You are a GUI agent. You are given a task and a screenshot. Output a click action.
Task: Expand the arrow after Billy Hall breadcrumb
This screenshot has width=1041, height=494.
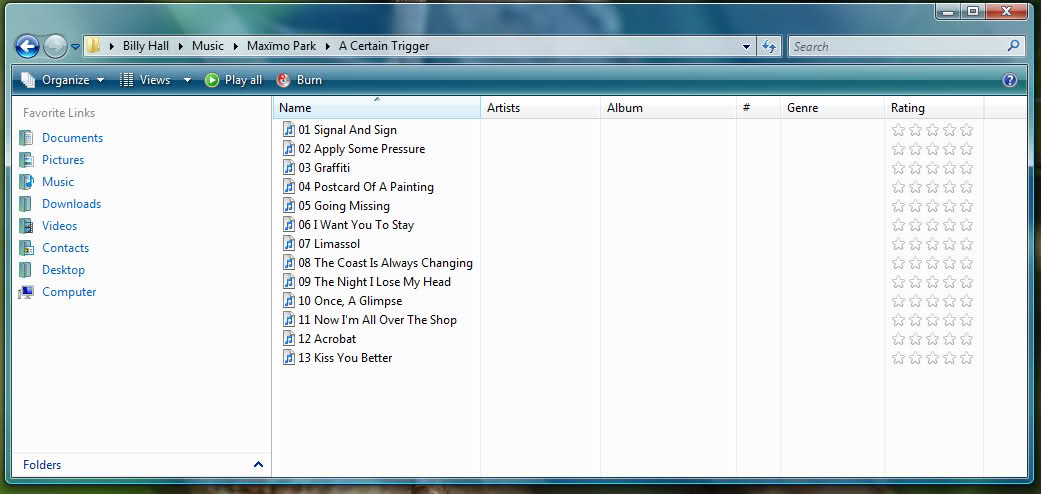[x=181, y=46]
